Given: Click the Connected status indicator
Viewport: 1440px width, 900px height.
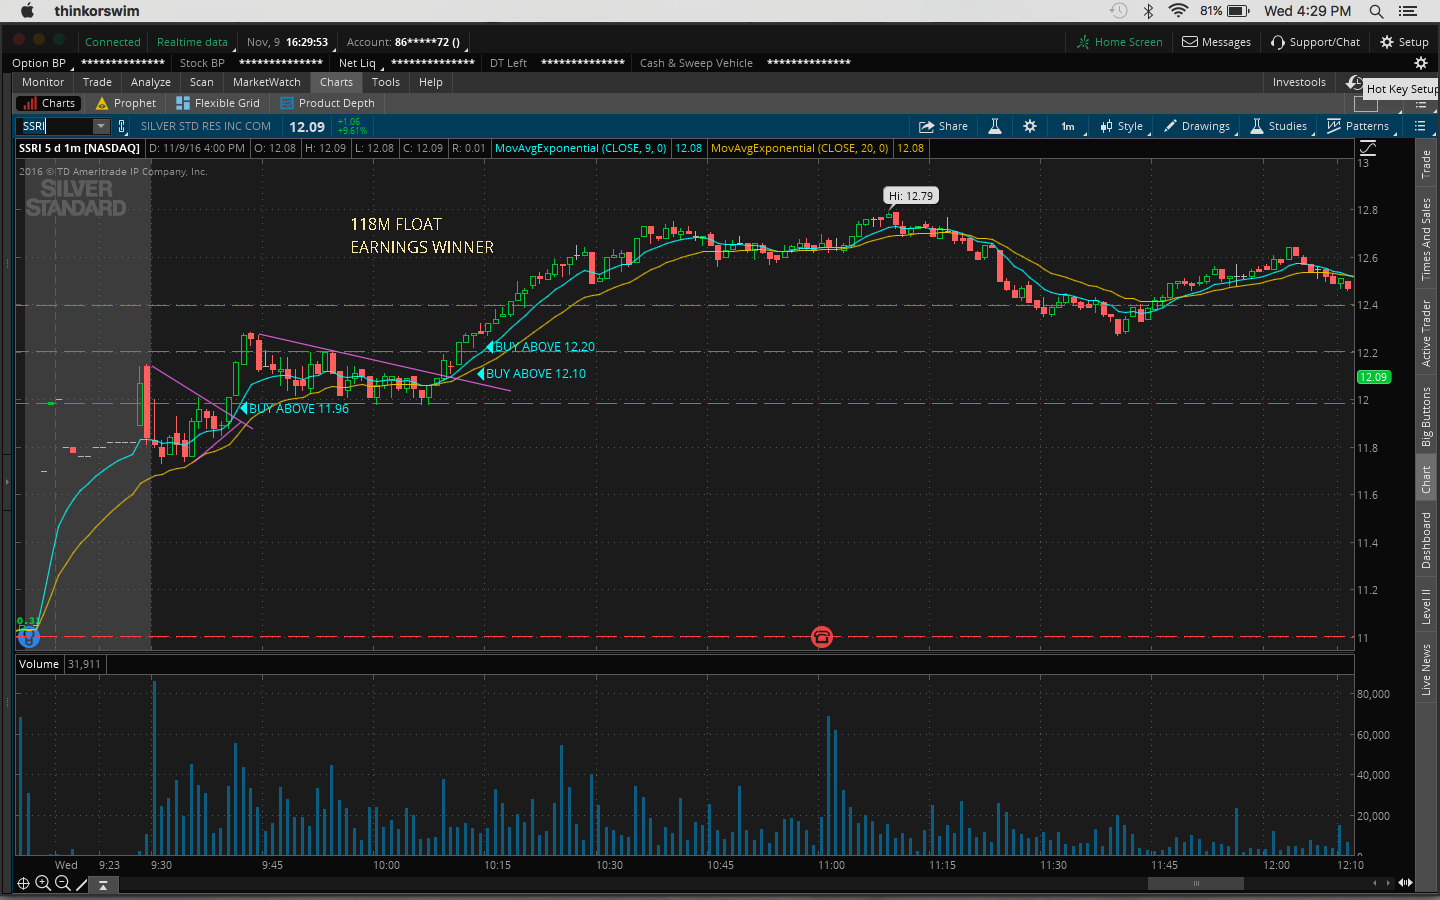Looking at the screenshot, I should pyautogui.click(x=113, y=42).
